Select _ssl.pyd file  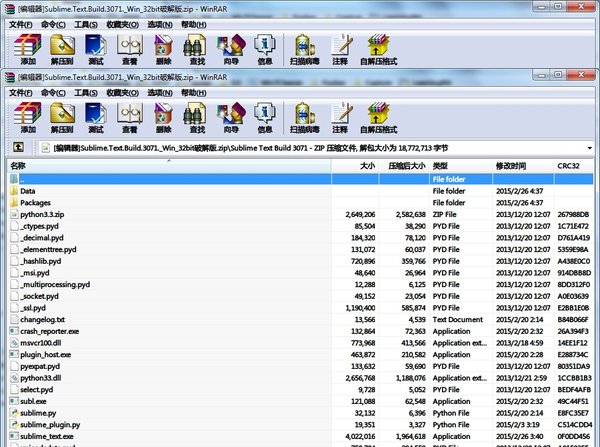pos(301,308)
